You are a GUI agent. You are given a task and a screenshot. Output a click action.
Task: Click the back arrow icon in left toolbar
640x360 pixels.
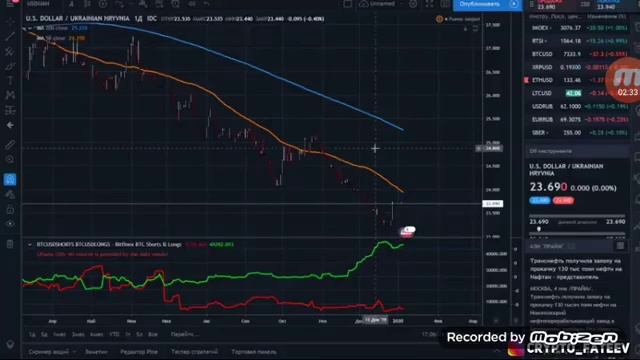click(10, 125)
